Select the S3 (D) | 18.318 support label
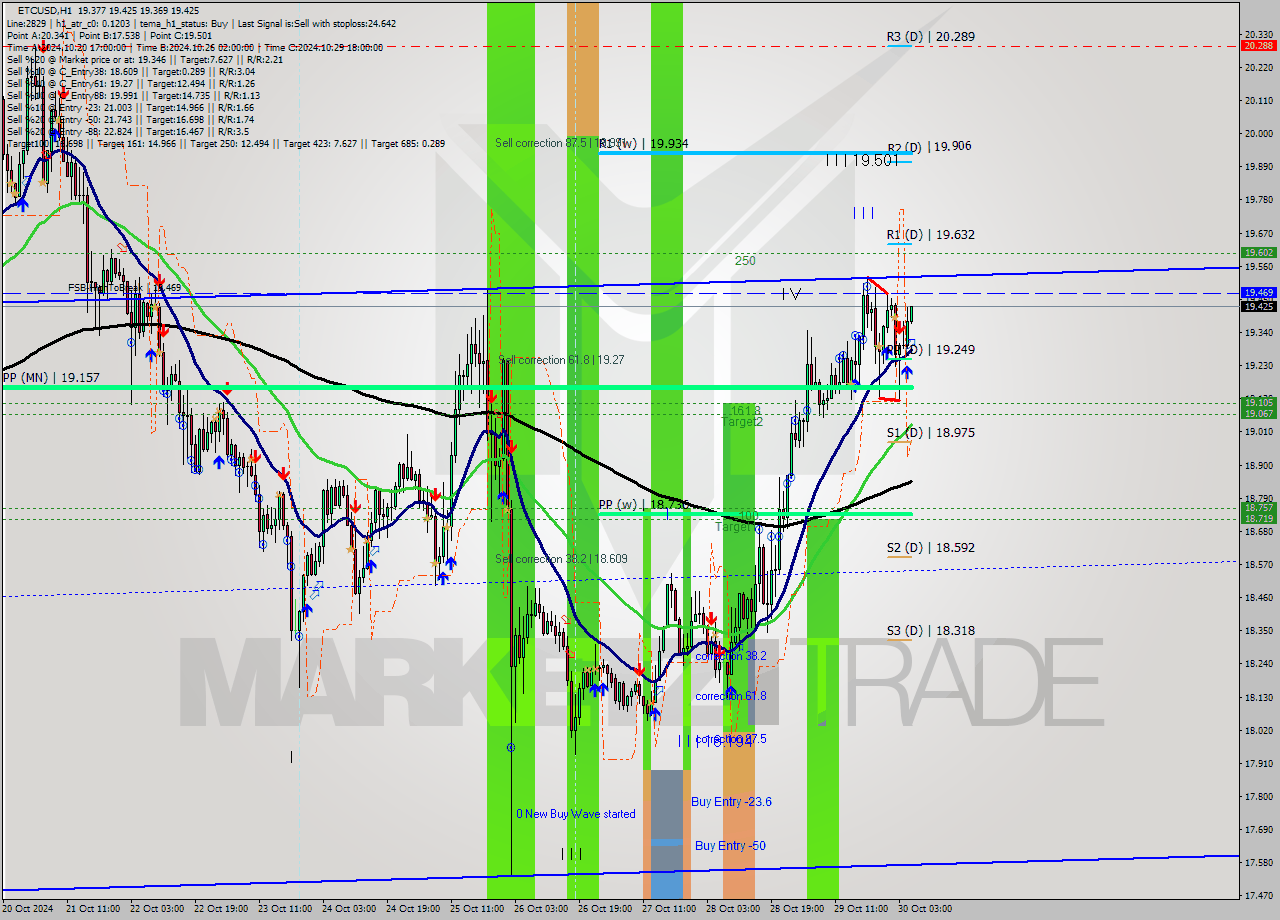This screenshot has height=920, width=1280. (x=930, y=631)
